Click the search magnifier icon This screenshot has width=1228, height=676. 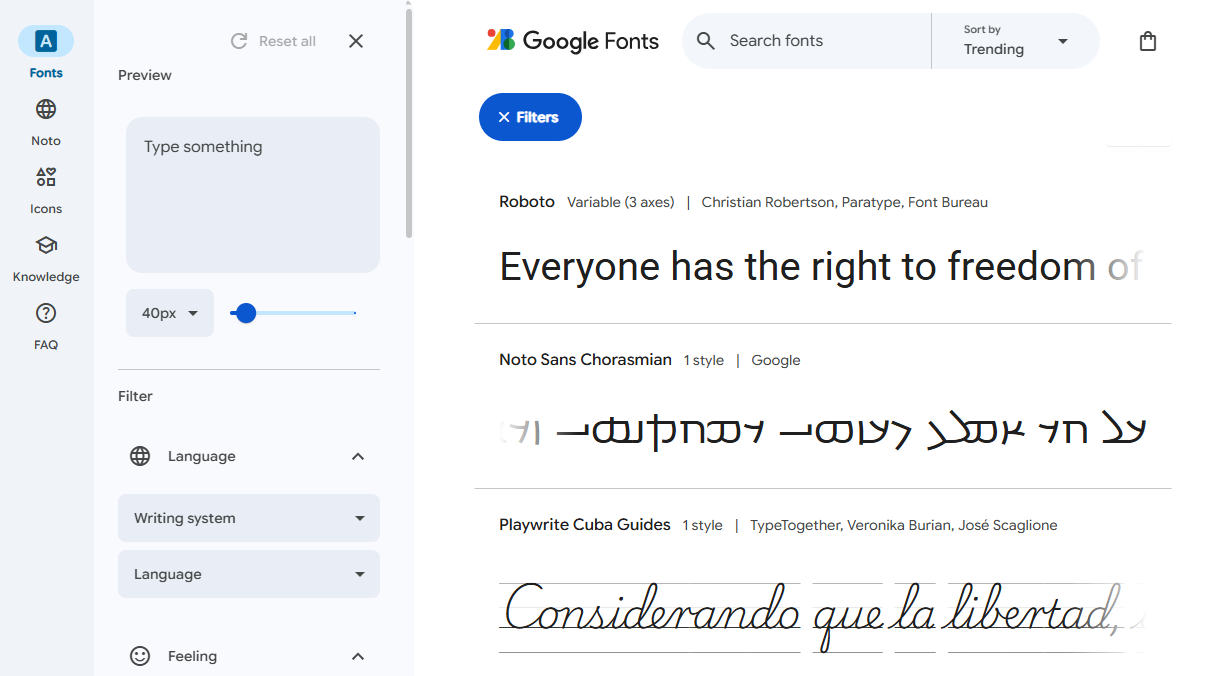click(x=706, y=41)
